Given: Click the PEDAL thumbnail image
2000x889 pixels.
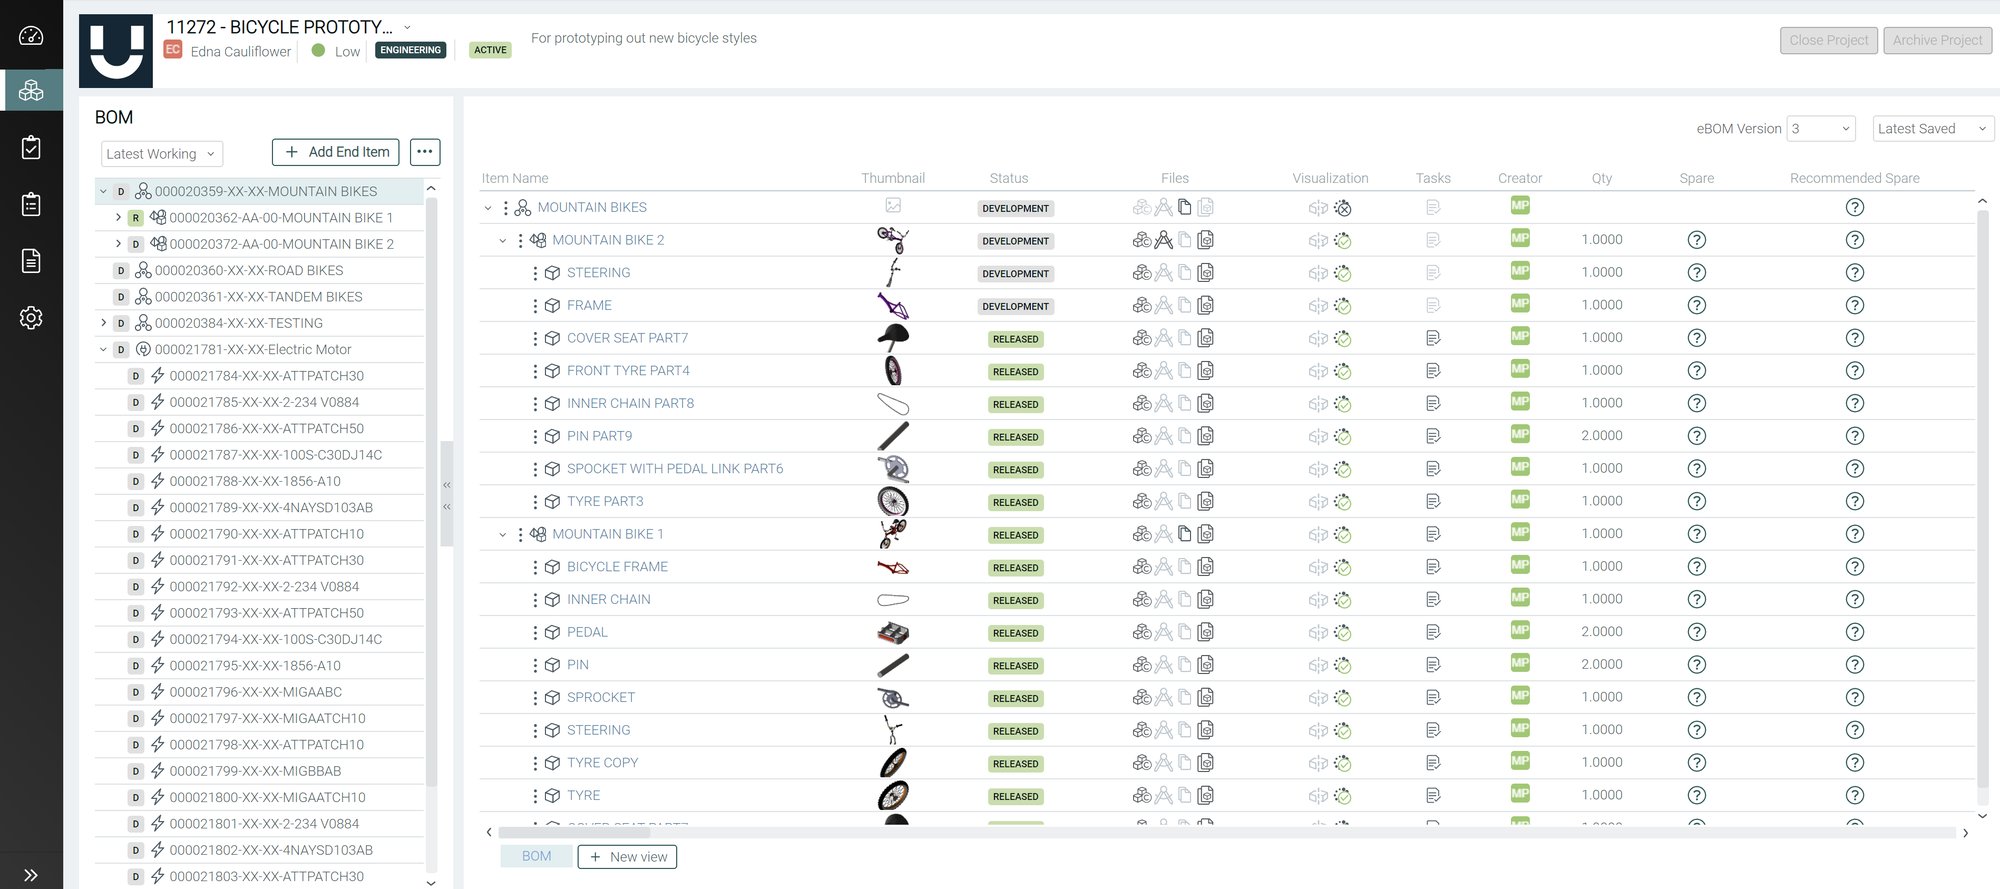Looking at the screenshot, I should pos(893,633).
